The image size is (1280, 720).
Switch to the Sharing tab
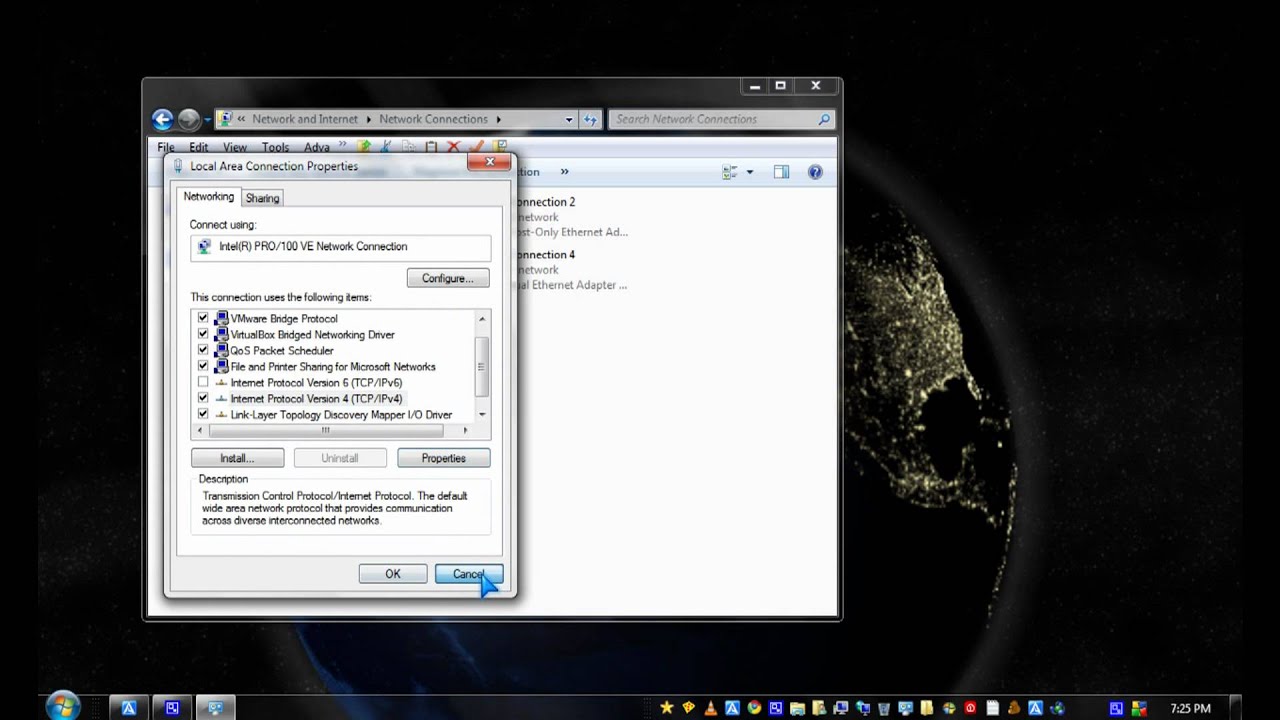coord(262,198)
